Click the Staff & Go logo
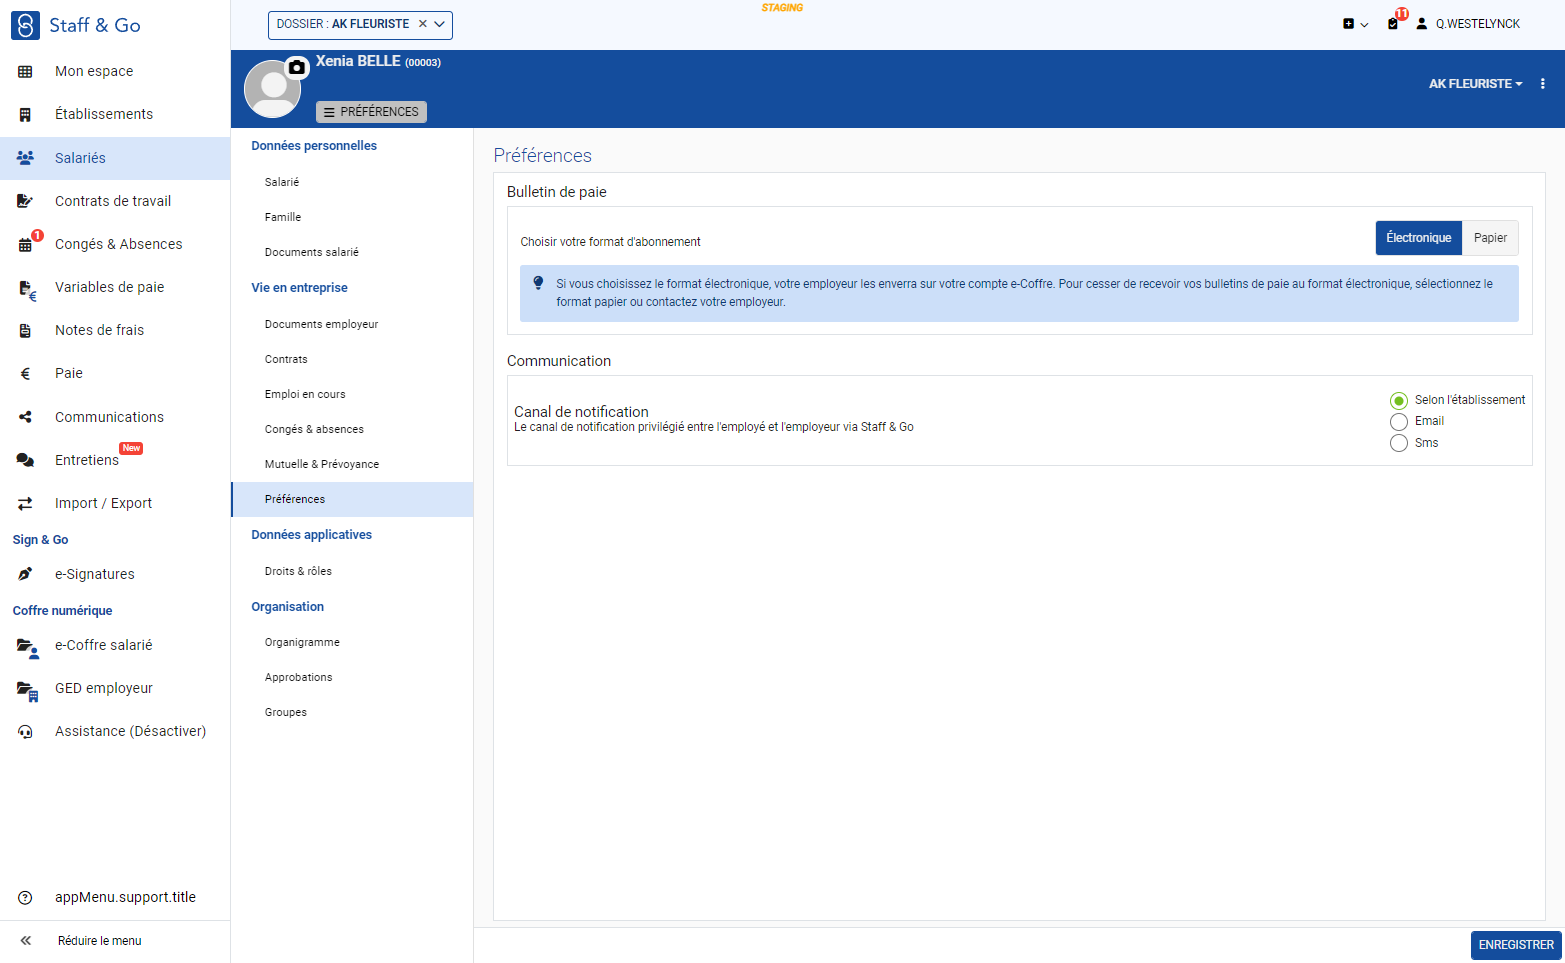1565x963 pixels. (76, 25)
